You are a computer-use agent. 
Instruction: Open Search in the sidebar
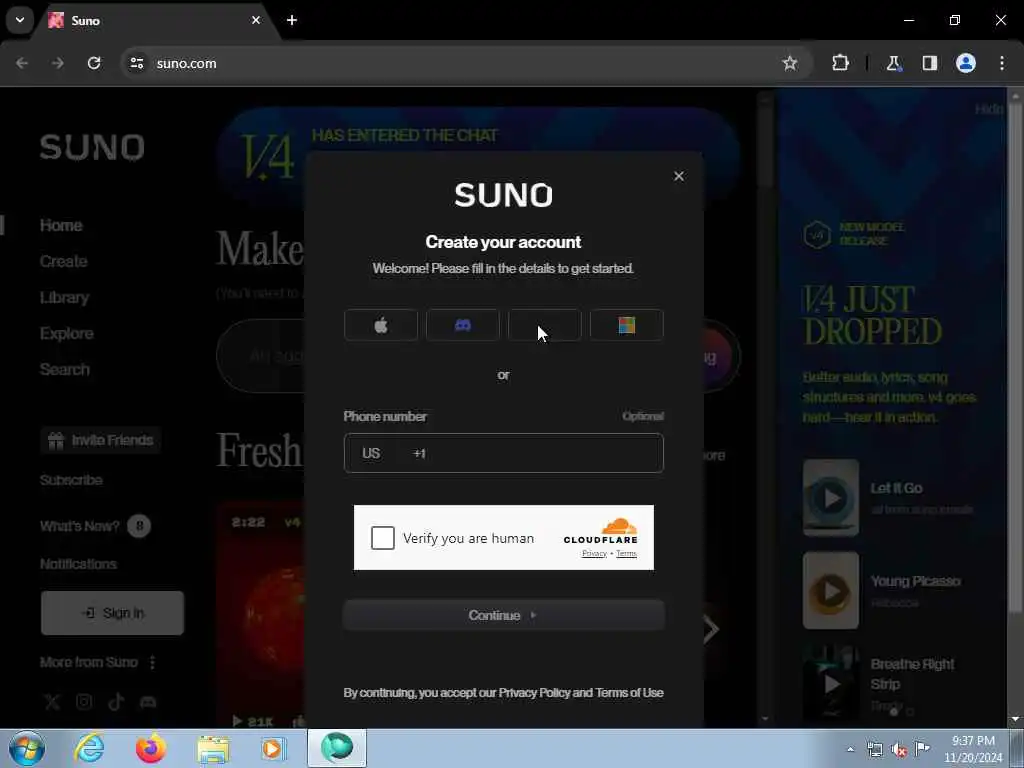click(x=65, y=369)
